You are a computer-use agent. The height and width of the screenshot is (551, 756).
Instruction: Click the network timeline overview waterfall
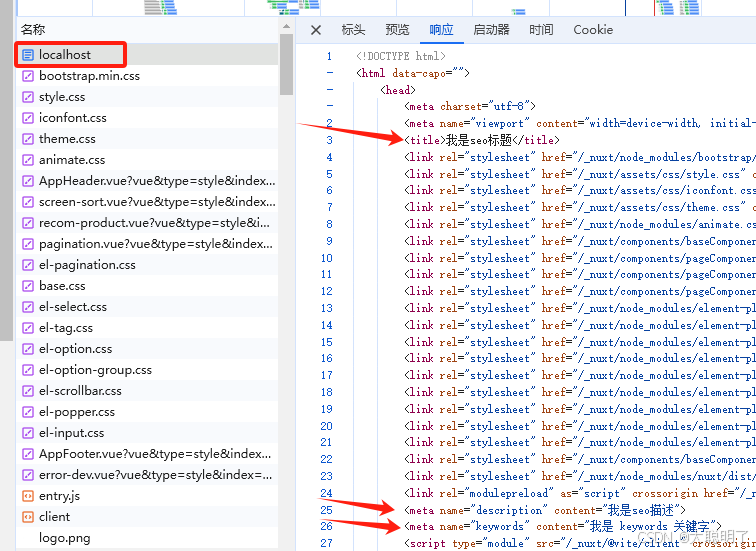coord(386,8)
